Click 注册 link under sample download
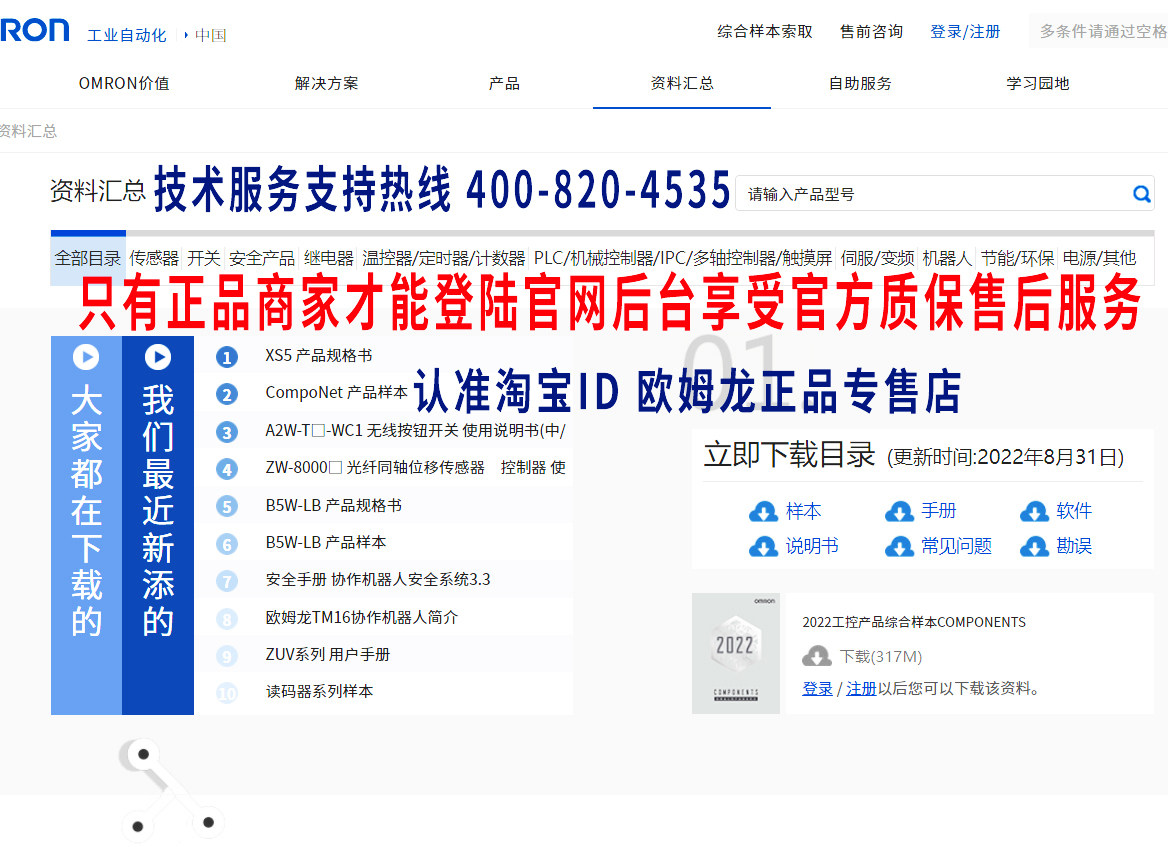 [x=861, y=689]
